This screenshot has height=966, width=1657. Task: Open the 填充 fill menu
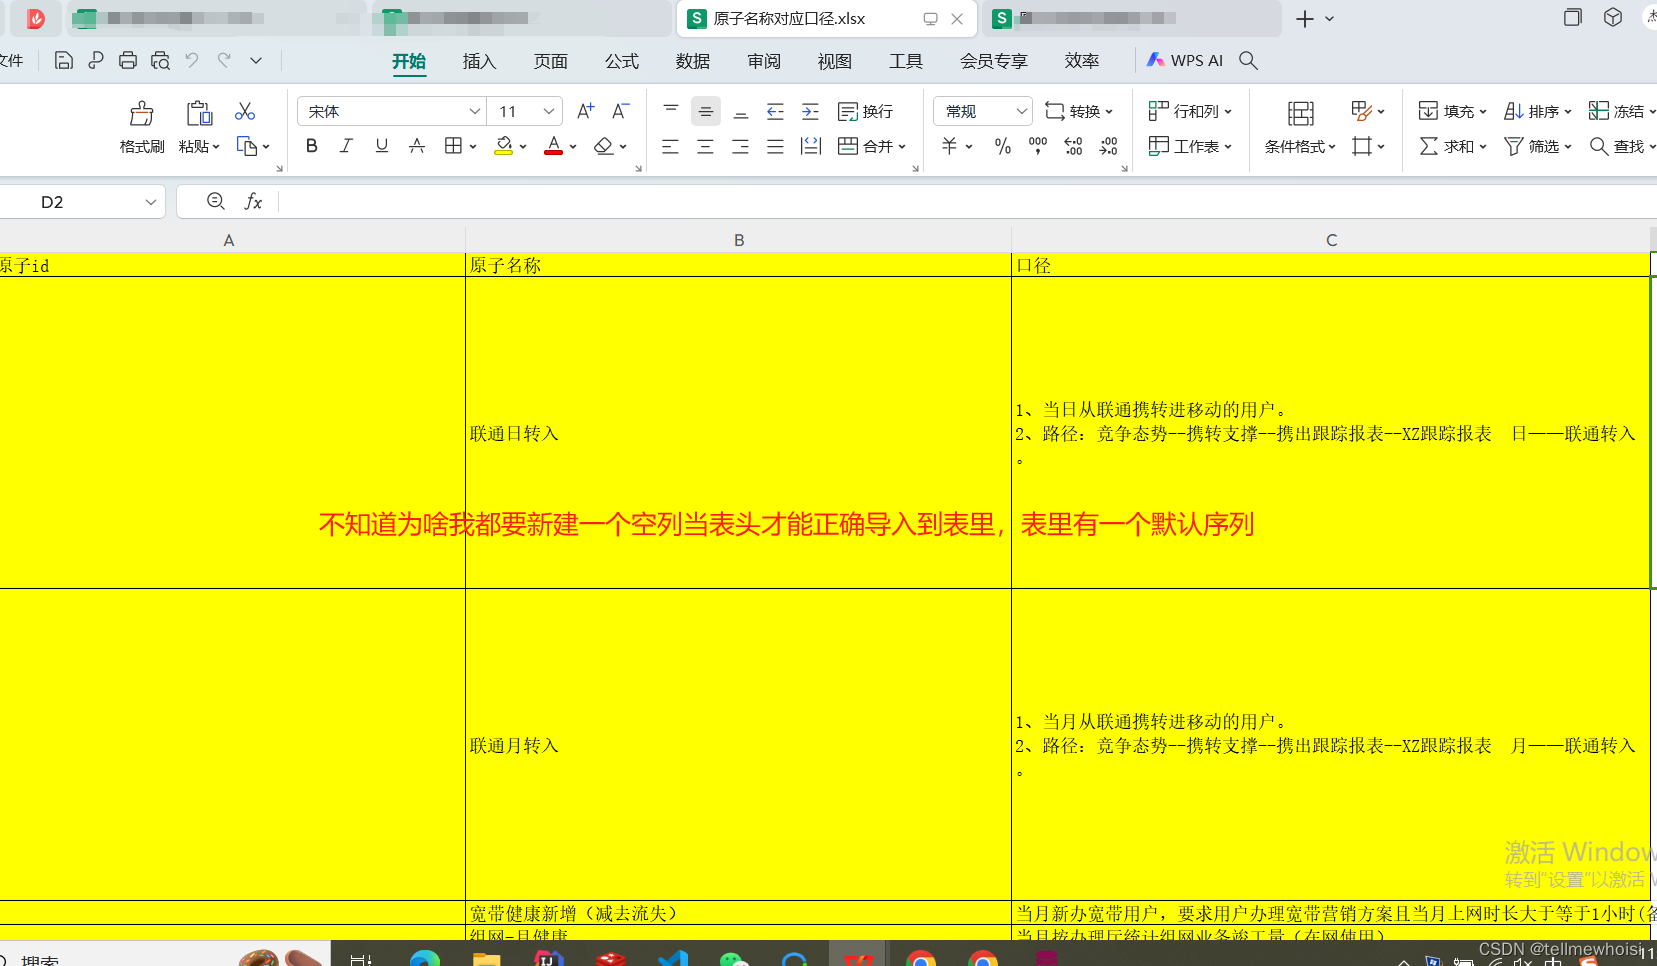(1453, 111)
